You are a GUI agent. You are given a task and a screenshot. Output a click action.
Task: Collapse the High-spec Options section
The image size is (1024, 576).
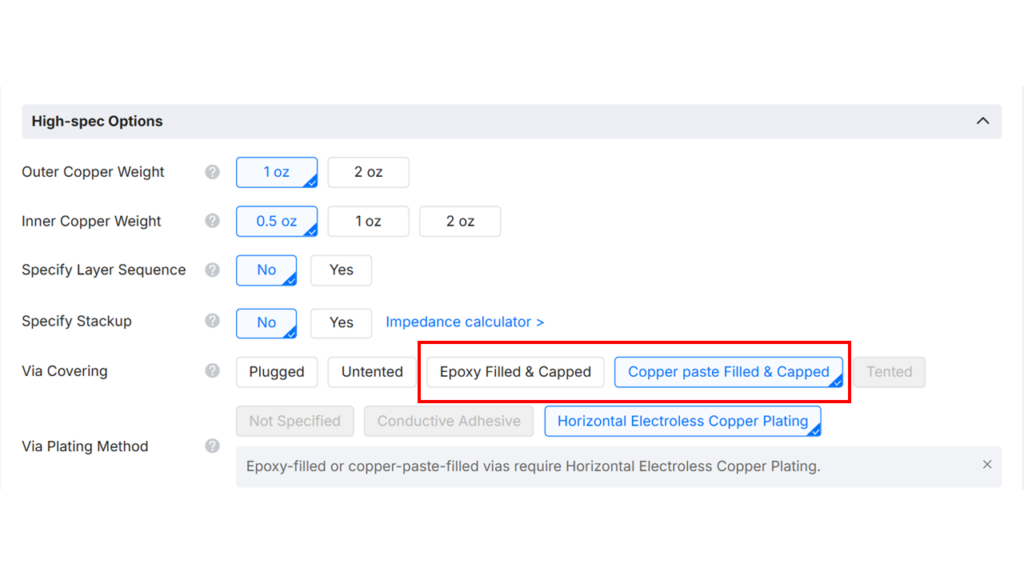click(983, 121)
